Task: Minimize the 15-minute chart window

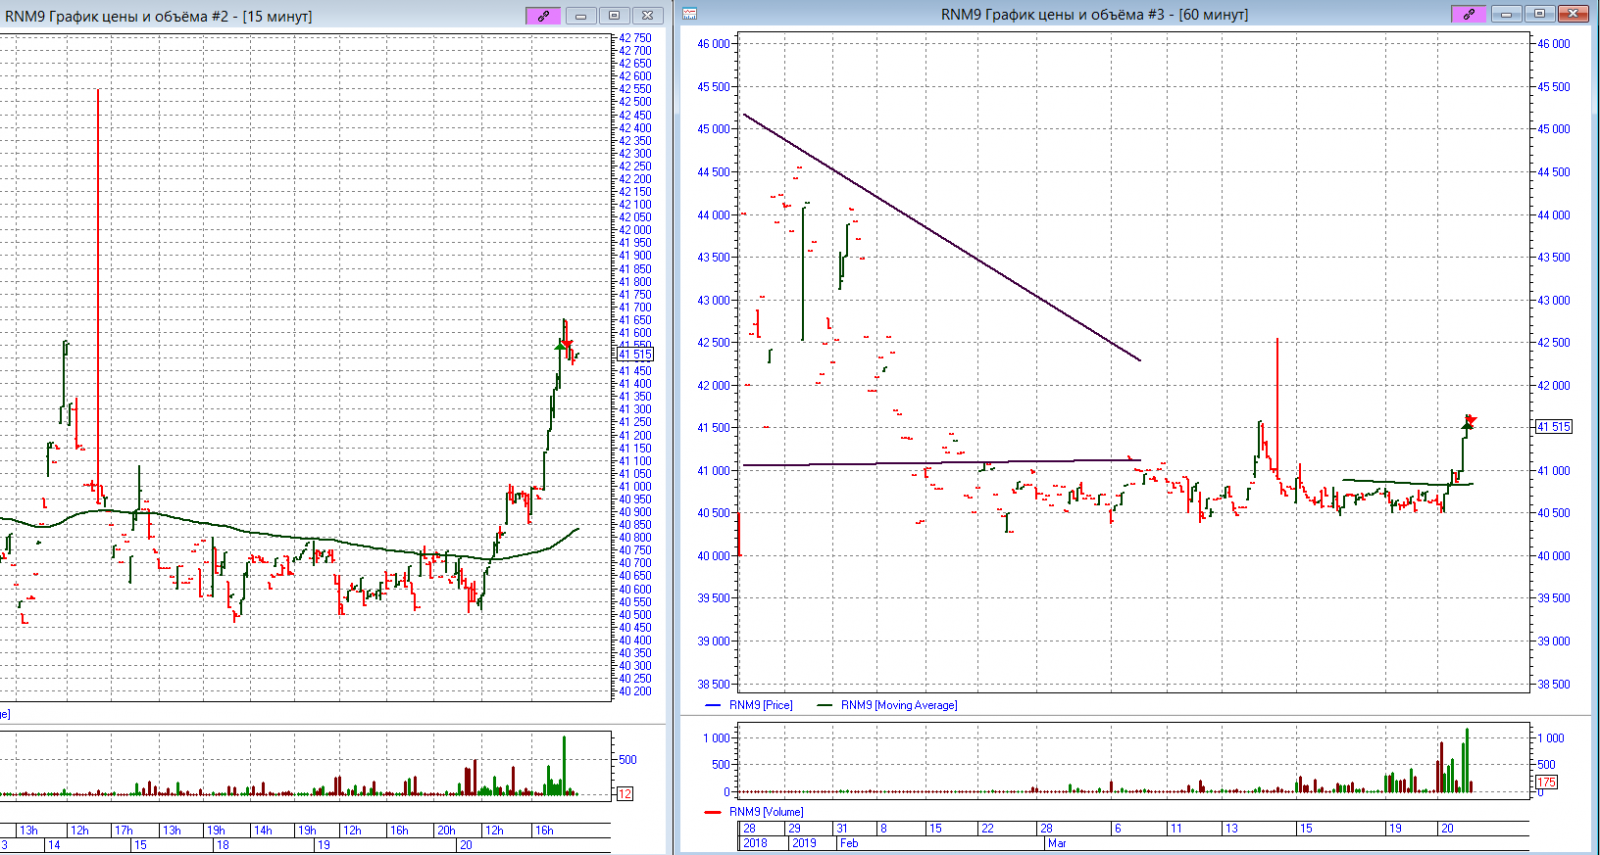Action: 581,15
